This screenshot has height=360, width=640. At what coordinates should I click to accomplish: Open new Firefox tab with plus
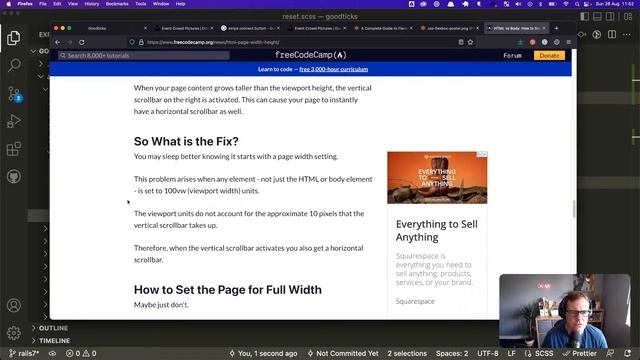(556, 28)
